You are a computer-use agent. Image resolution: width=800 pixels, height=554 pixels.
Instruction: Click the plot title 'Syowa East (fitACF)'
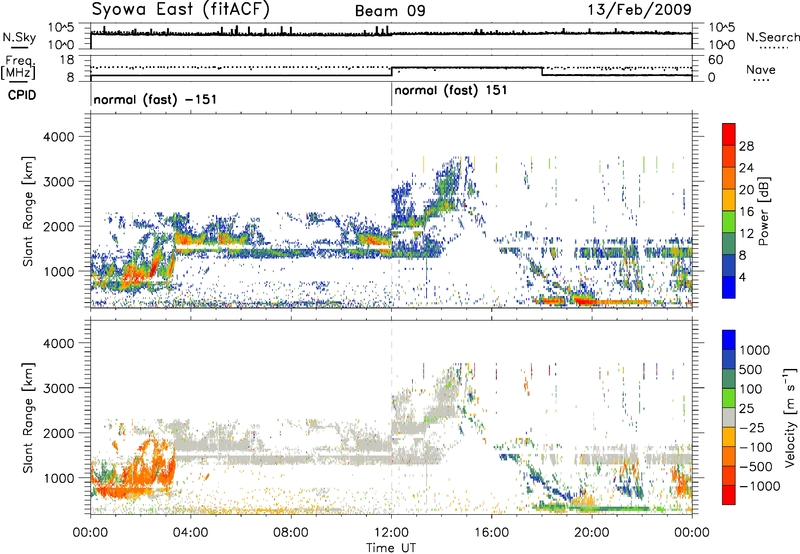(x=181, y=9)
